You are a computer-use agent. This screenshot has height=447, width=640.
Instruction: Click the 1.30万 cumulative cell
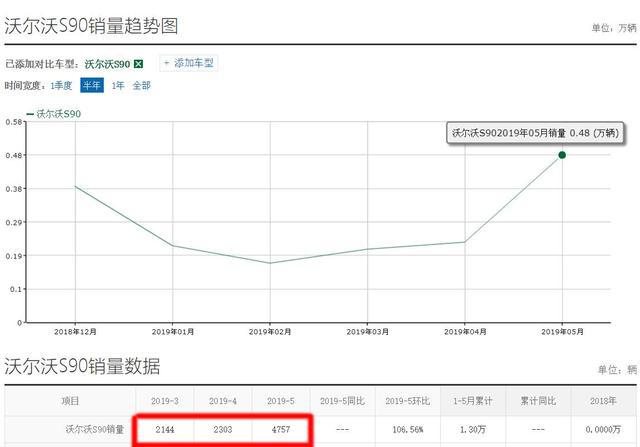tap(473, 429)
